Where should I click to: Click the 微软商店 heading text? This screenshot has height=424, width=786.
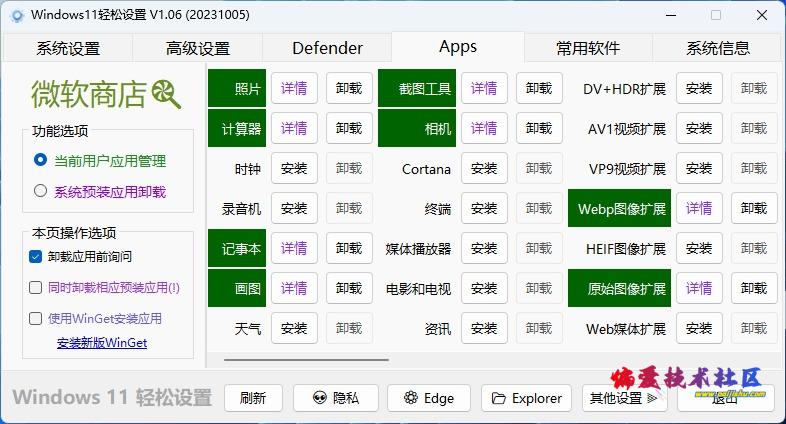tap(89, 94)
